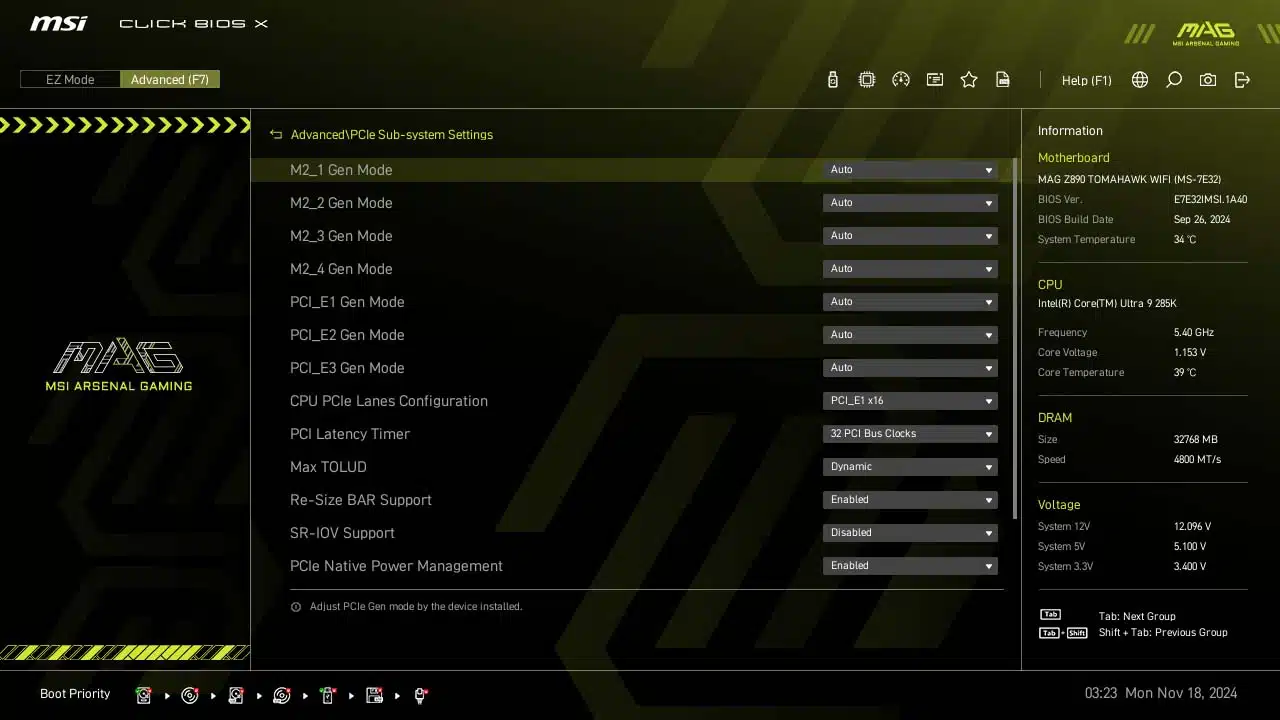
Task: Open Help (F1)
Action: 1086,80
